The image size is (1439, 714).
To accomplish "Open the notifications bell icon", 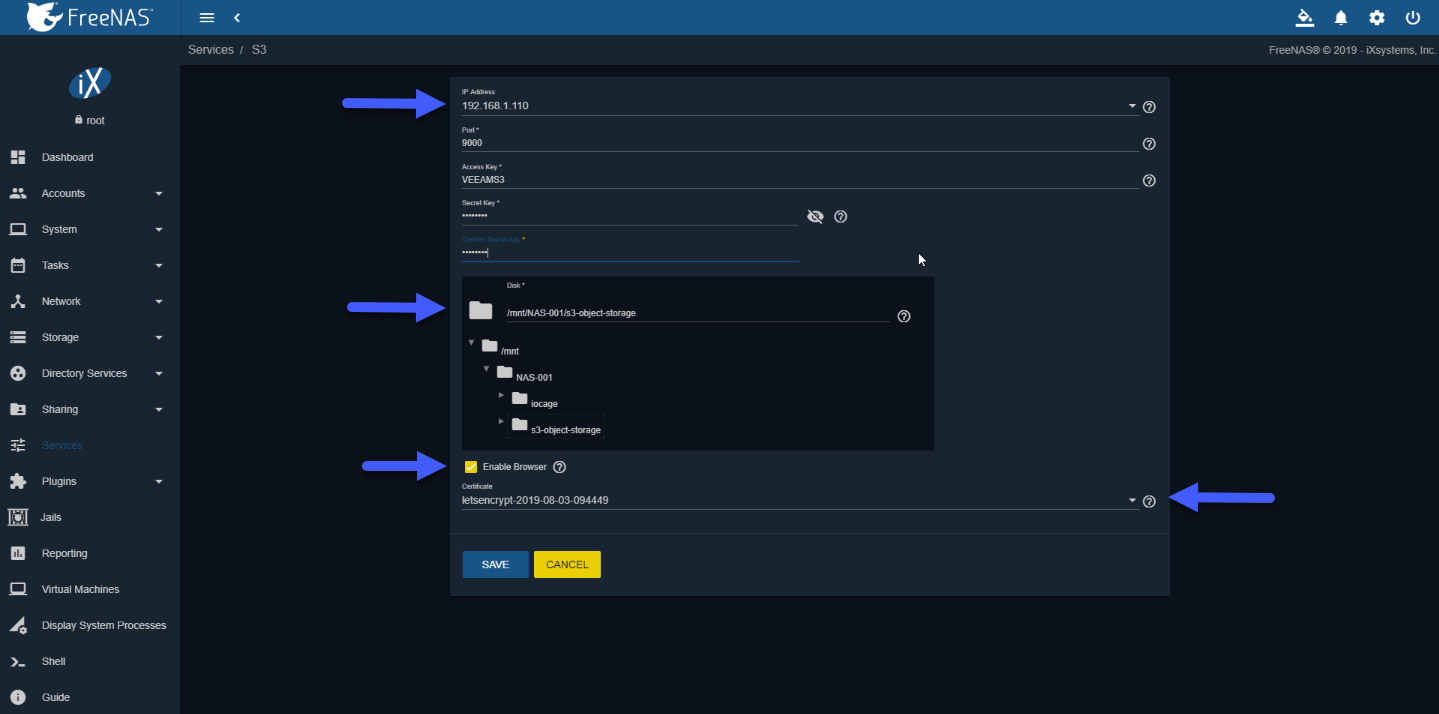I will click(1341, 17).
